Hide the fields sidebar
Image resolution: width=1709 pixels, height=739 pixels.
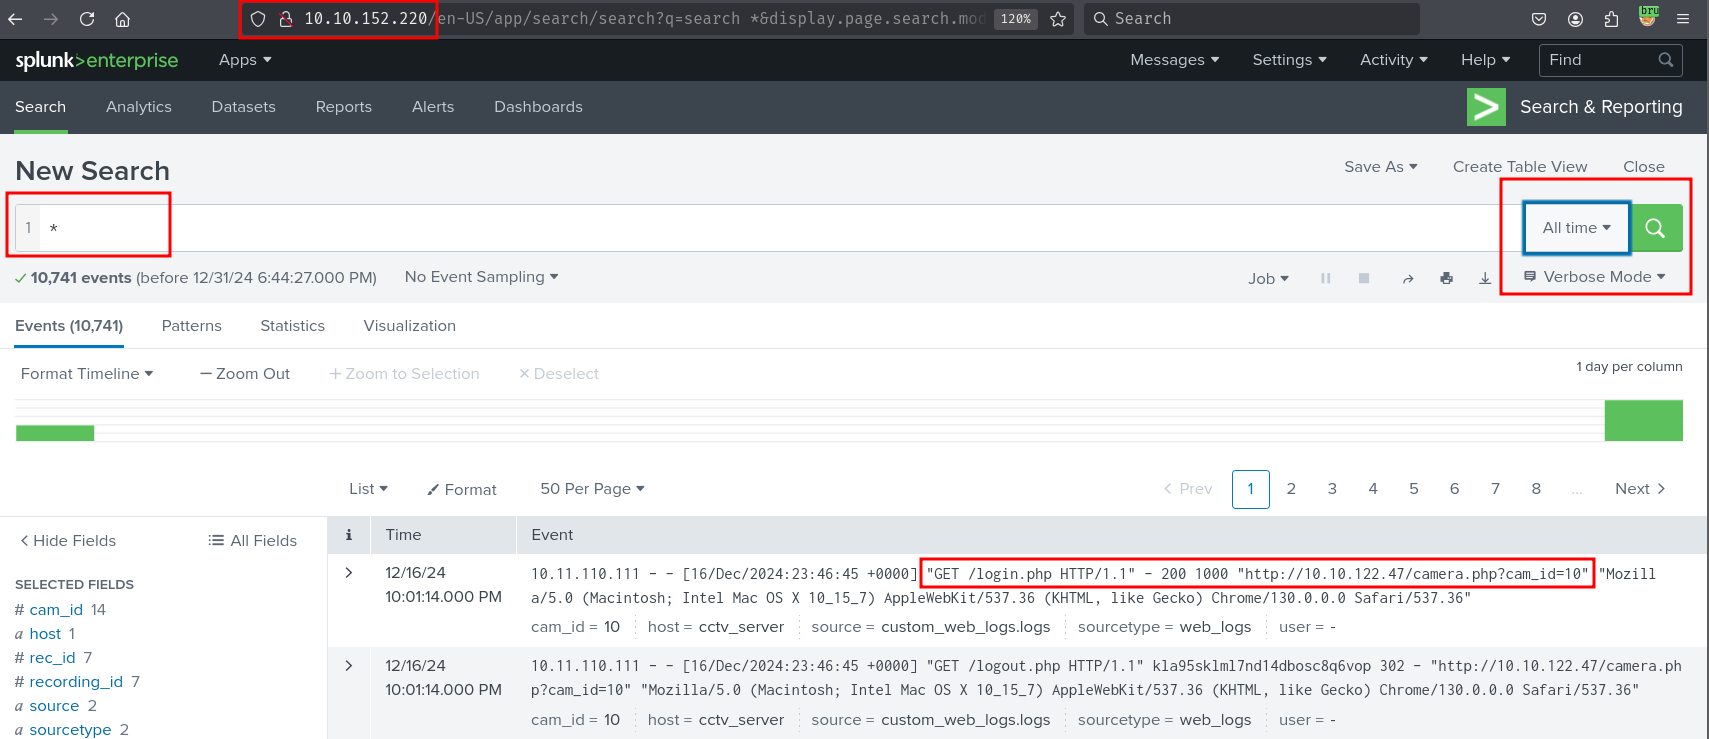tap(68, 541)
